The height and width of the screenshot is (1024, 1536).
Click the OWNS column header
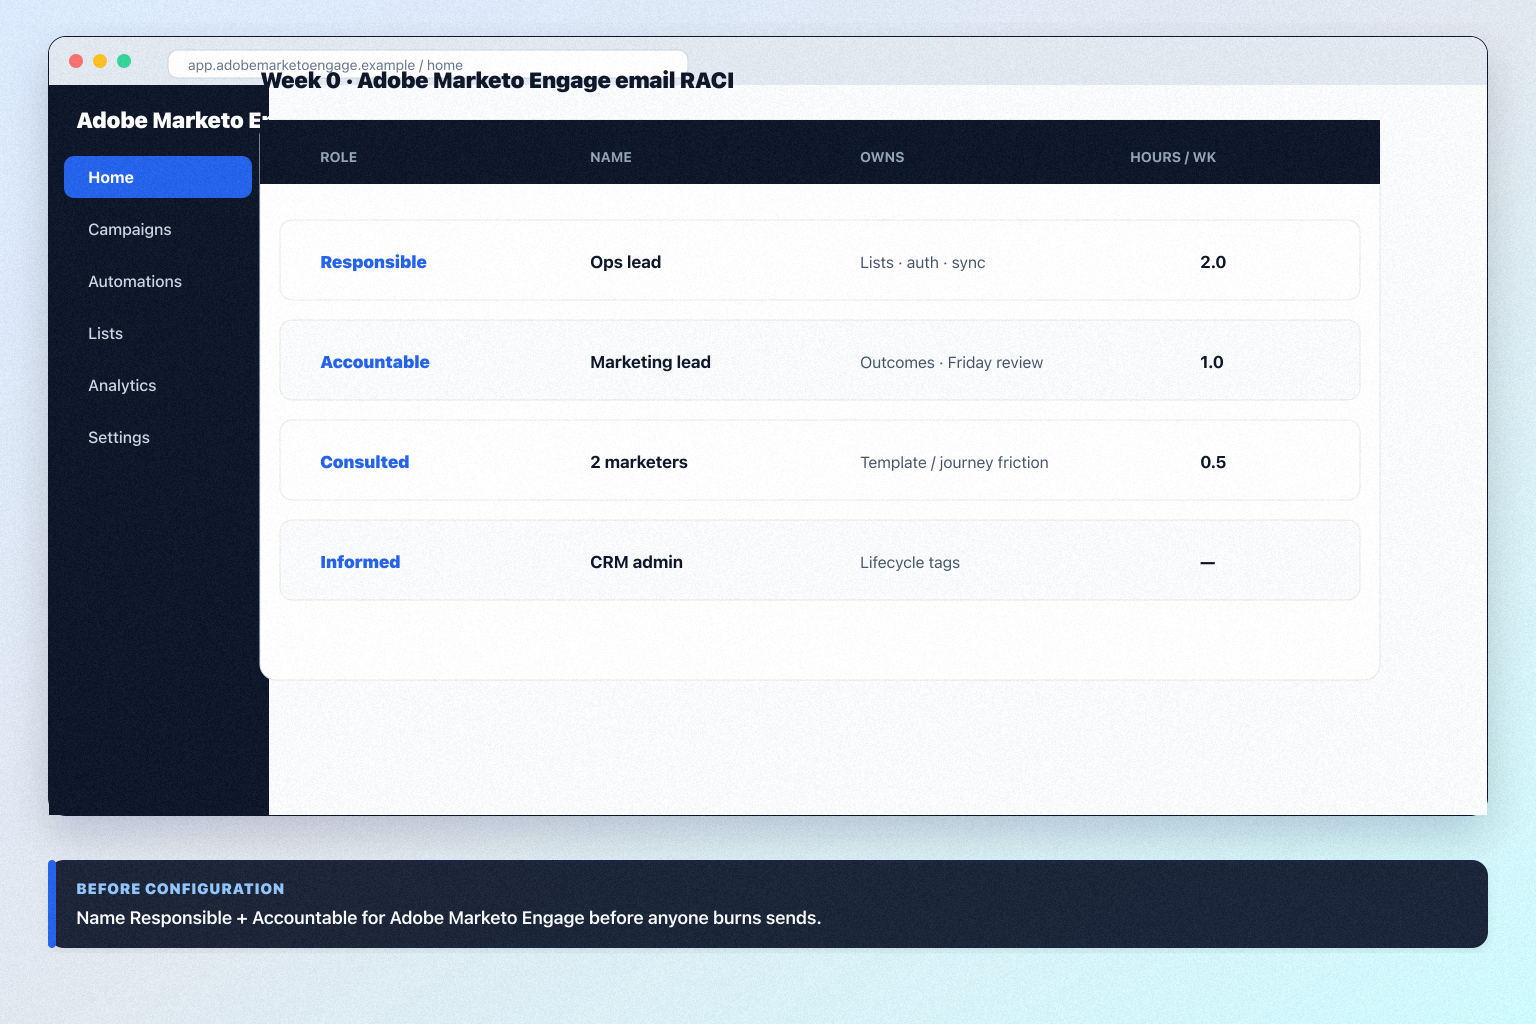coord(882,157)
